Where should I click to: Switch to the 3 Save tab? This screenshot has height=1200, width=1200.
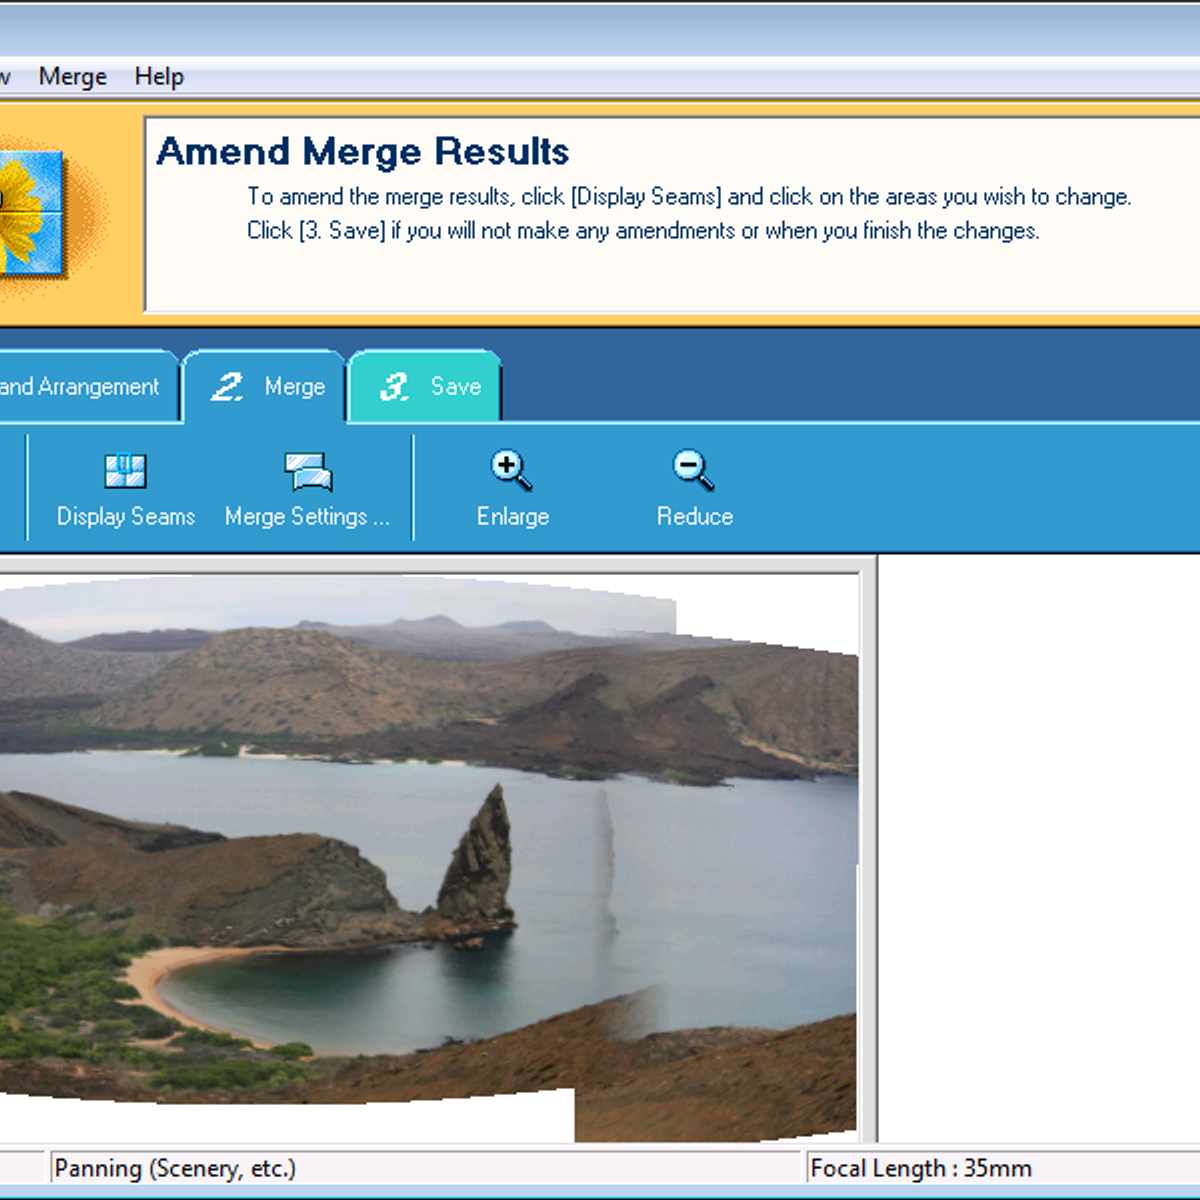(426, 387)
